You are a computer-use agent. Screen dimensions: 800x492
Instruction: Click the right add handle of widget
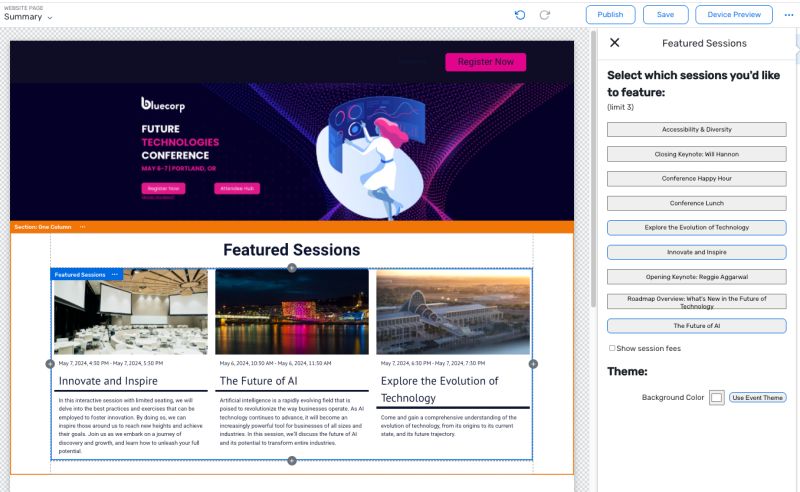pyautogui.click(x=533, y=364)
